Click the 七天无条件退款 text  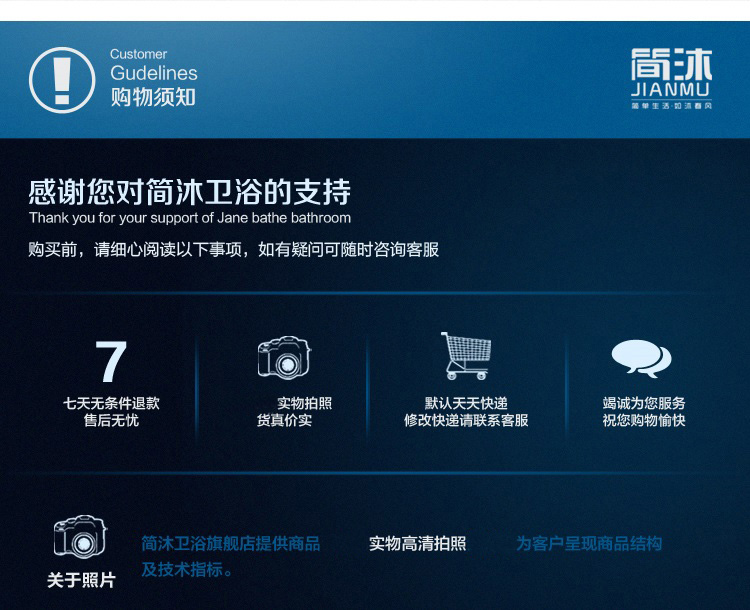click(x=111, y=403)
